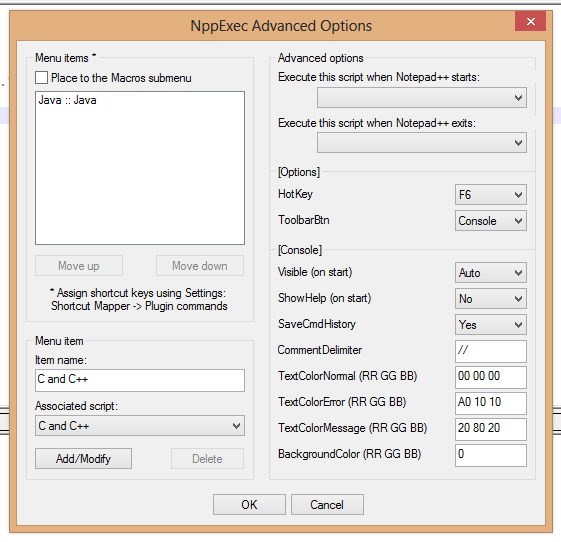Image resolution: width=561 pixels, height=542 pixels.
Task: Dismiss the dialog with Cancel
Action: coord(327,504)
